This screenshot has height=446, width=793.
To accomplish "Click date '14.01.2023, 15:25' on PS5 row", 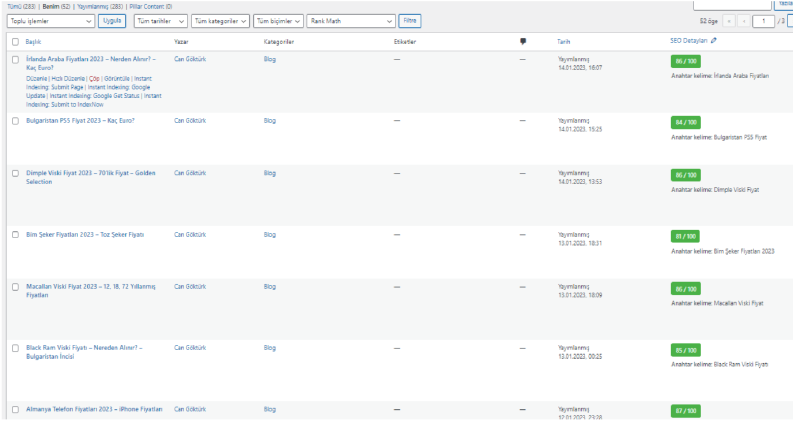I will (x=580, y=129).
